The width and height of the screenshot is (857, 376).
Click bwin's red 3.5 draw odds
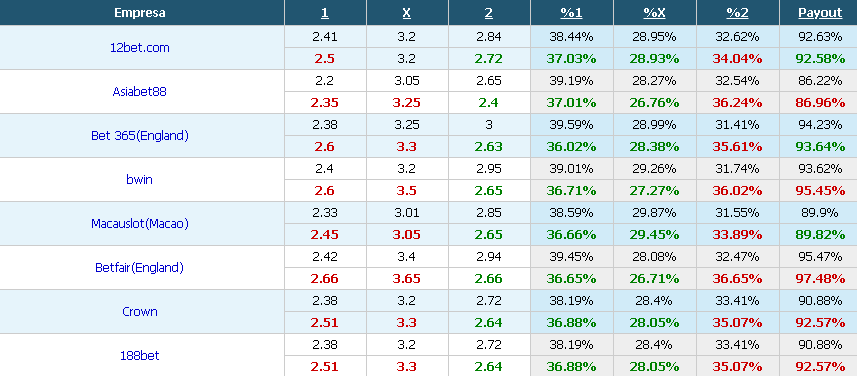pyautogui.click(x=407, y=191)
